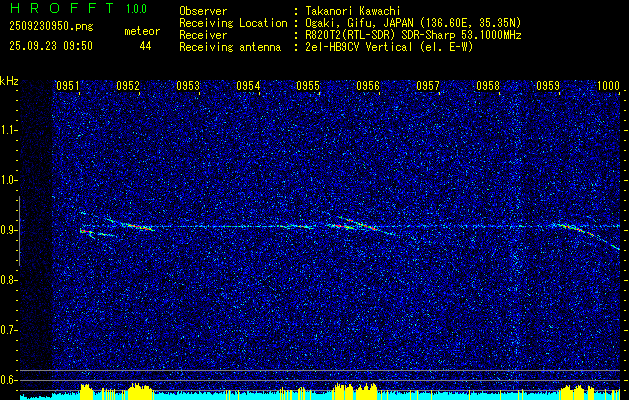Click the 0.7 kHz axis label
This screenshot has height=400, width=629.
(8, 330)
